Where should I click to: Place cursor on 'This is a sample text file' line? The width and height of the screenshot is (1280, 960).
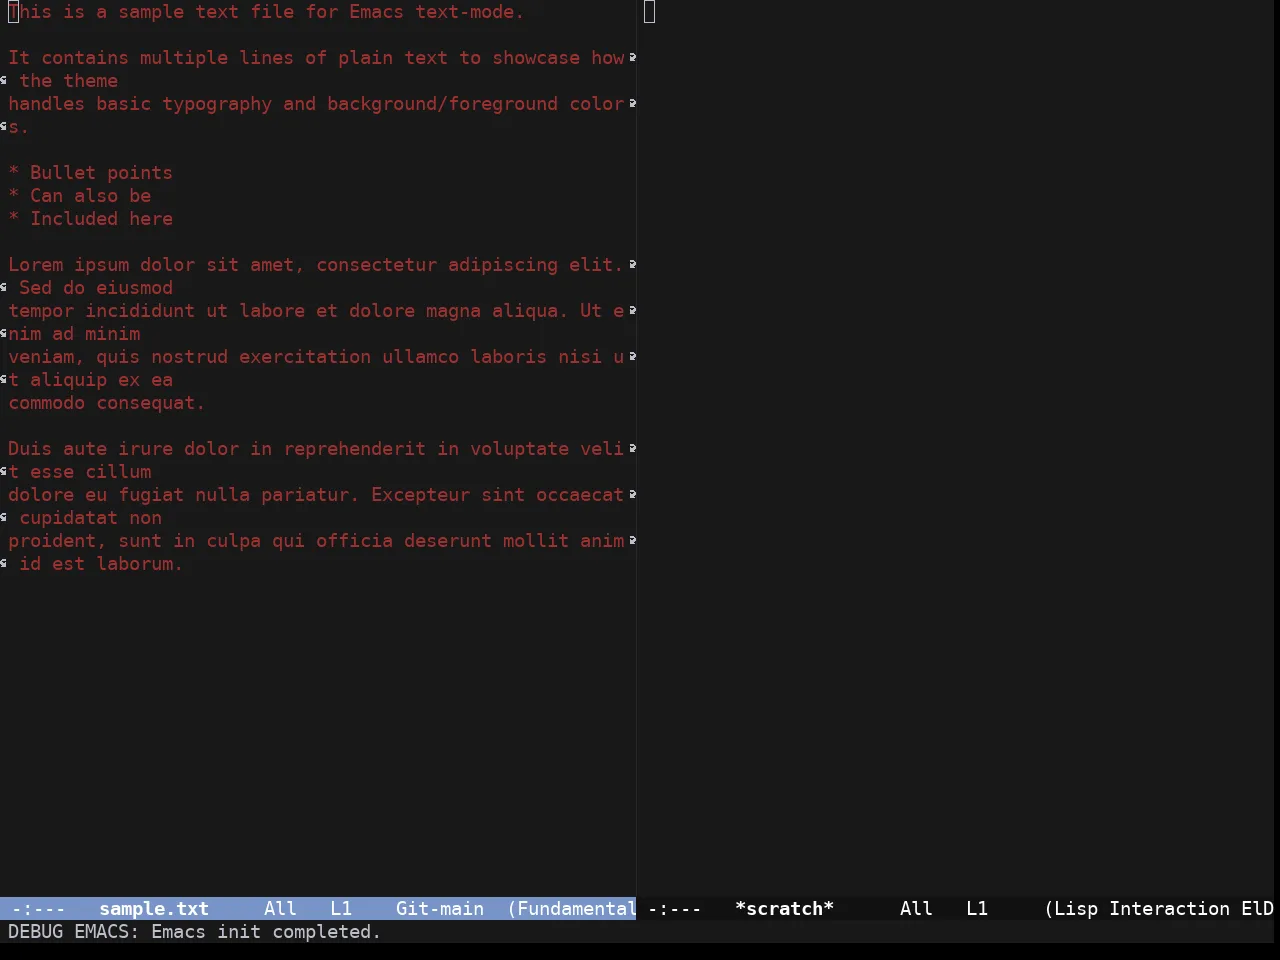[x=266, y=12]
